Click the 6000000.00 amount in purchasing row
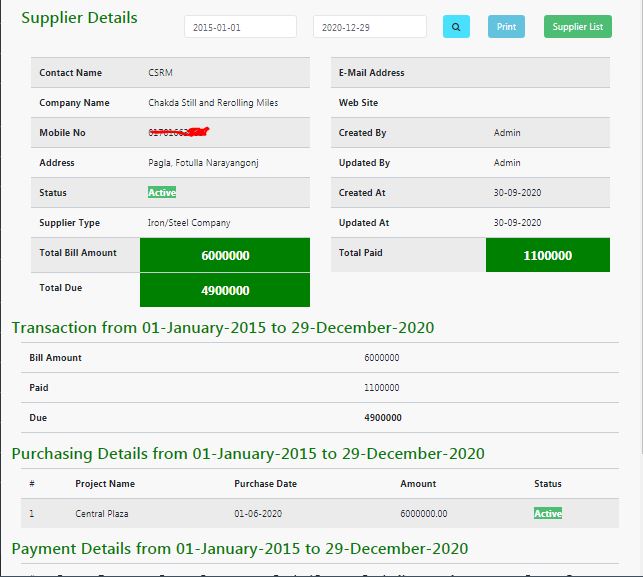Image resolution: width=643 pixels, height=577 pixels. (424, 513)
